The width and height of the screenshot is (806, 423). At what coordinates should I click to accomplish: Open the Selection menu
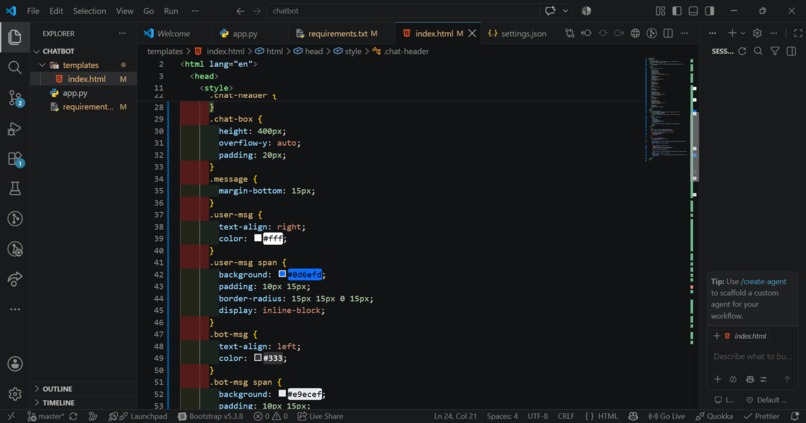(x=89, y=11)
